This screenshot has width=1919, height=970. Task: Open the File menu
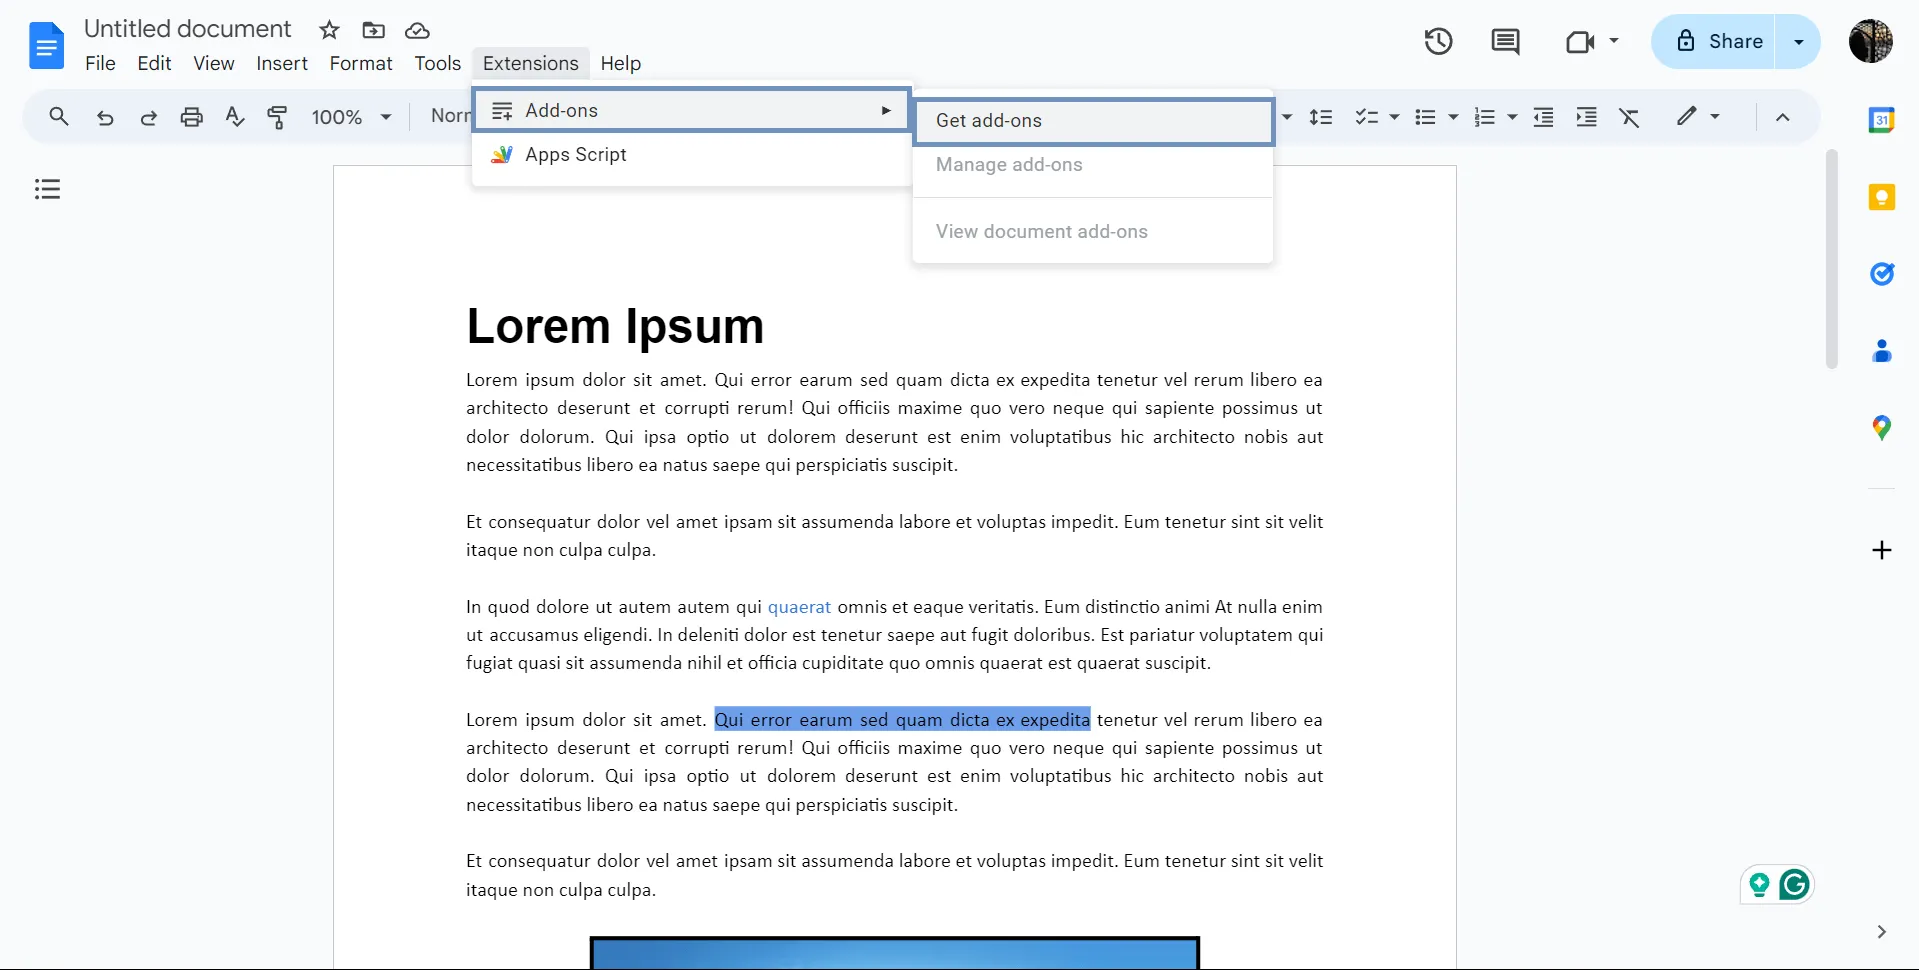100,63
